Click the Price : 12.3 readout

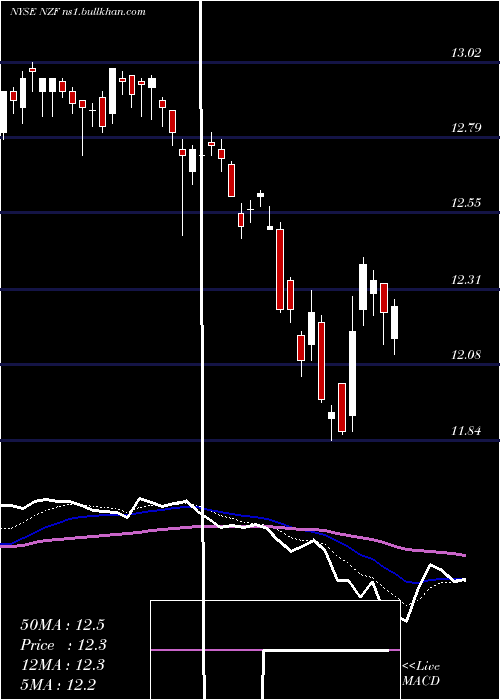pos(63,645)
